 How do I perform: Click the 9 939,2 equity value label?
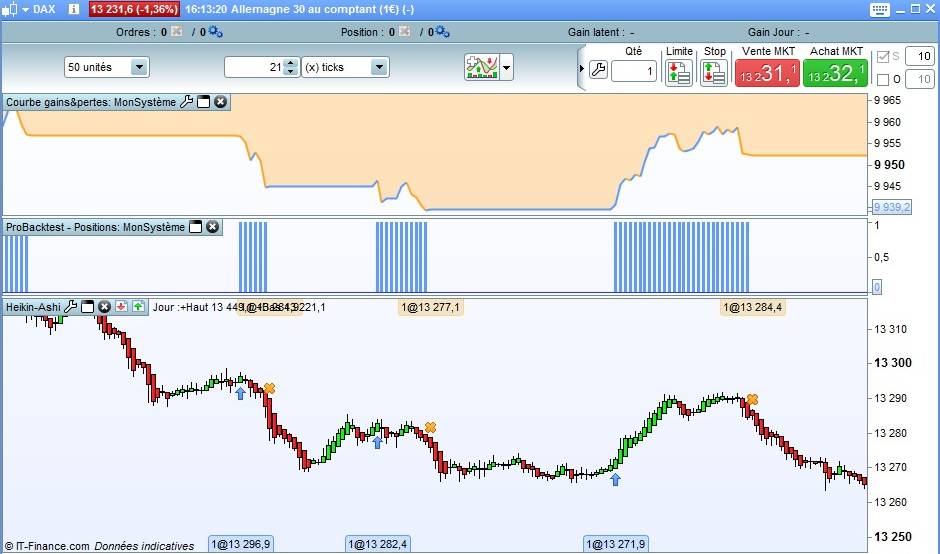tap(891, 207)
